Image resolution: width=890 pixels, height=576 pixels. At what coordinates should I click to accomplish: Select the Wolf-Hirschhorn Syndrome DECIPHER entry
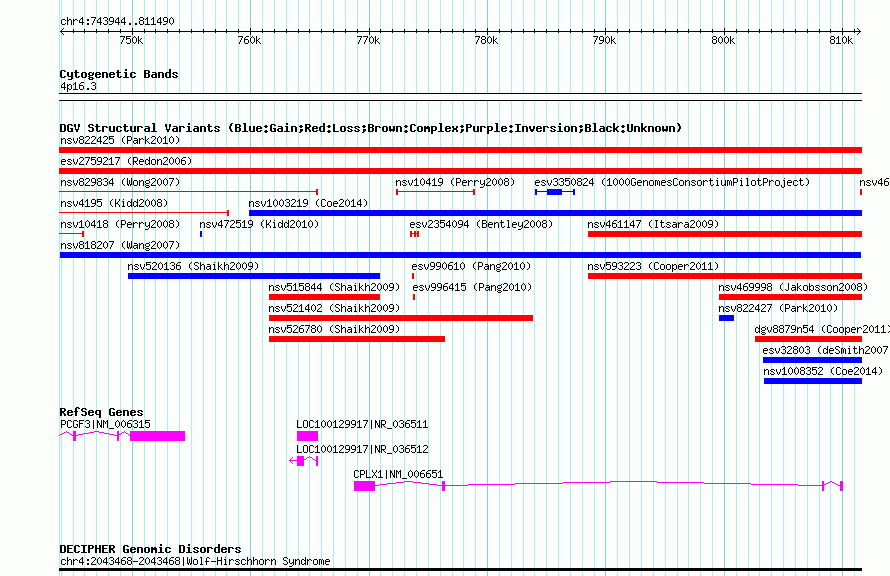point(195,561)
